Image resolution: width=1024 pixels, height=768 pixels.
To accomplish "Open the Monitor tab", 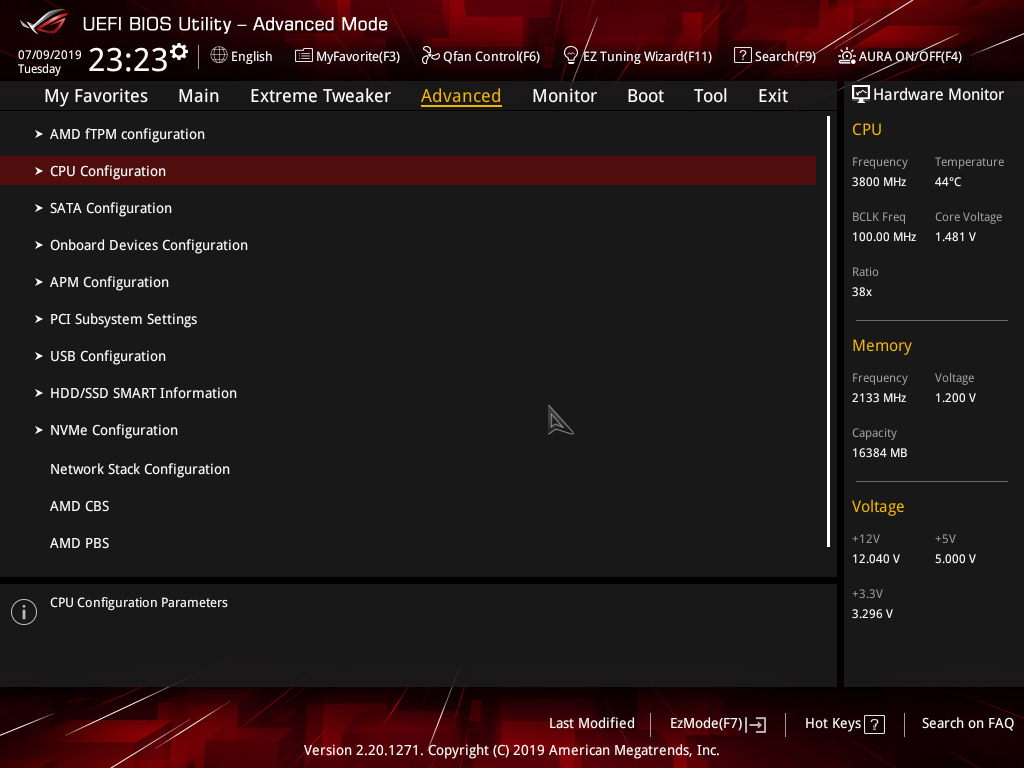I will [564, 96].
